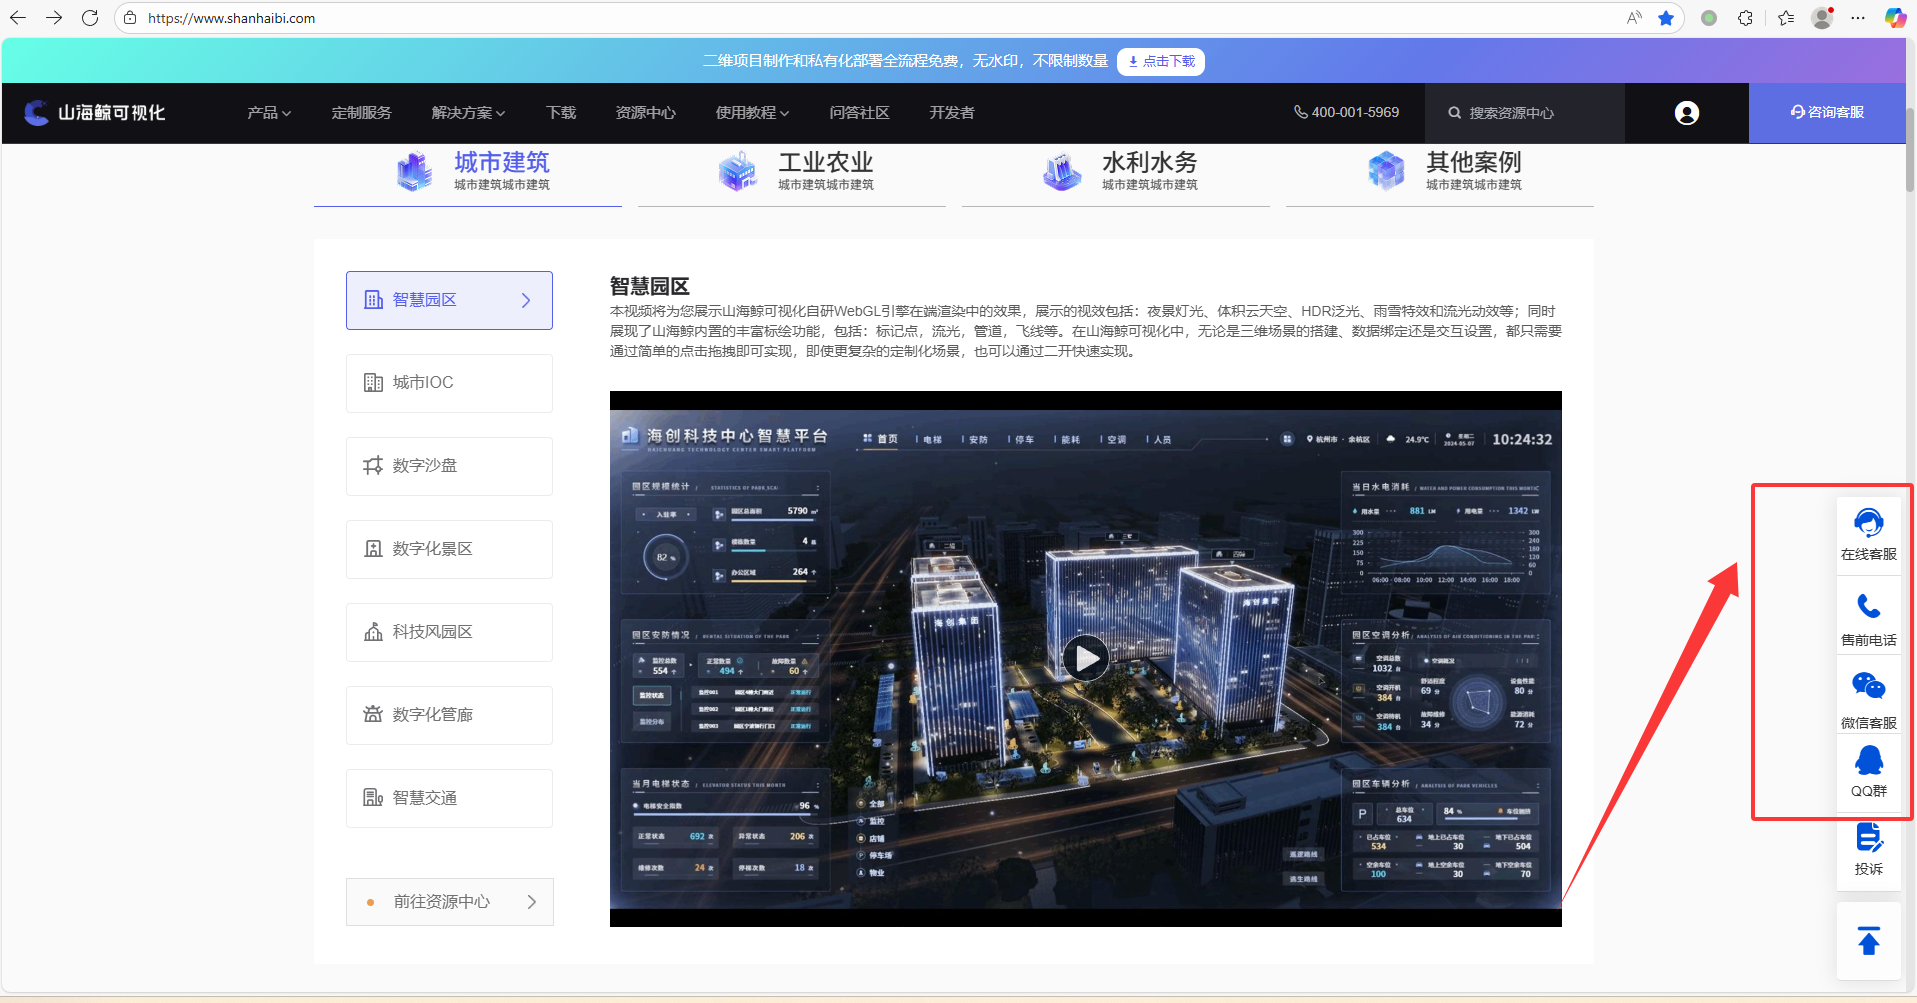The width and height of the screenshot is (1917, 1003).
Task: Click the 智慧园区 heading text
Action: coord(650,286)
